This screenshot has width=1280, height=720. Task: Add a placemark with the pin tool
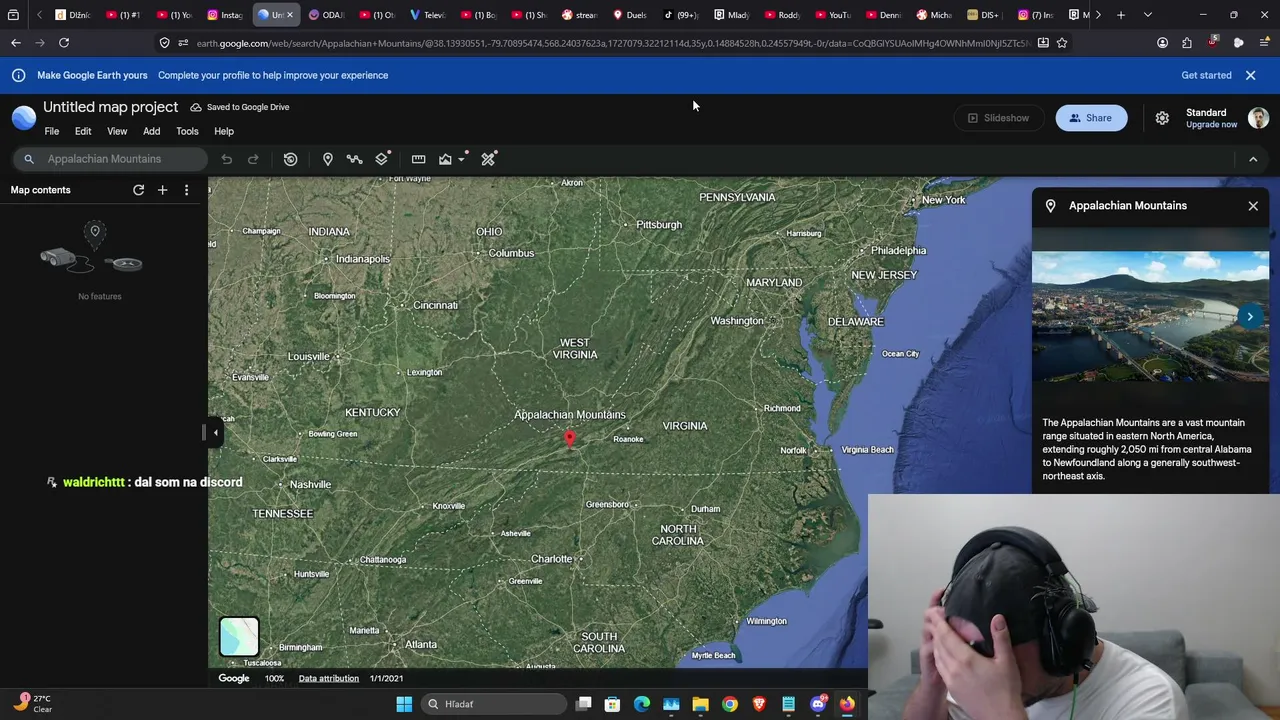[x=327, y=159]
